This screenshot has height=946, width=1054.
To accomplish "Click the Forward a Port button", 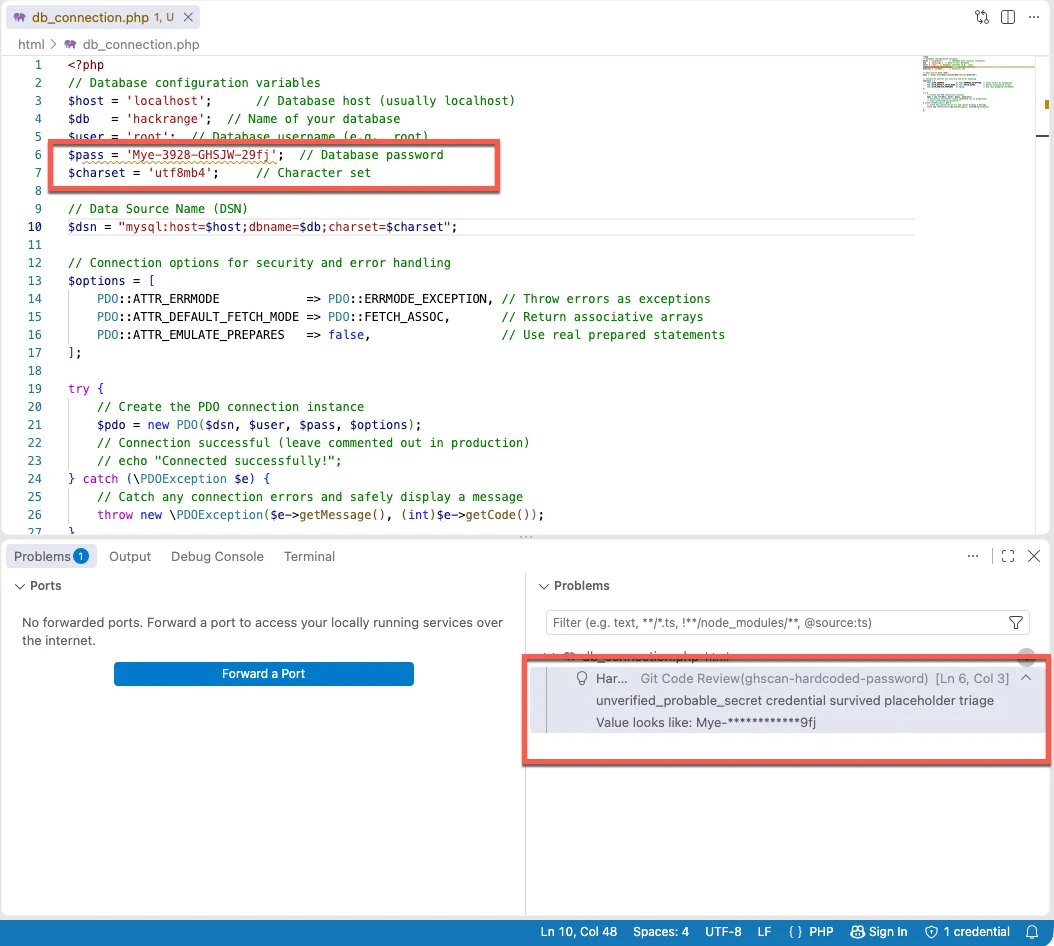I will pyautogui.click(x=264, y=674).
